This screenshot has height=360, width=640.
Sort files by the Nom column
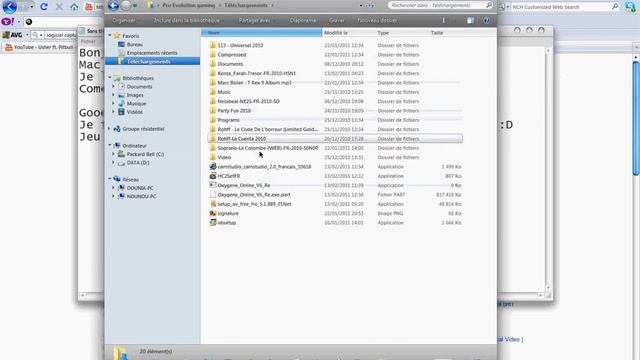(x=262, y=33)
